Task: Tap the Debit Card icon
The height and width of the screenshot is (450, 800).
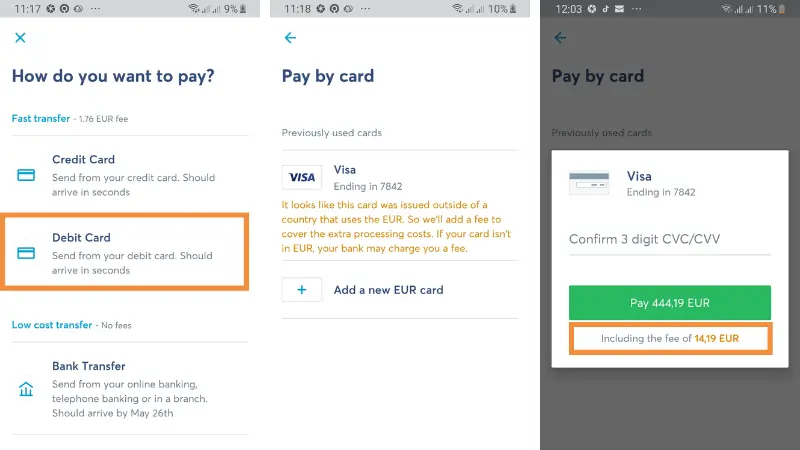Action: pos(27,253)
